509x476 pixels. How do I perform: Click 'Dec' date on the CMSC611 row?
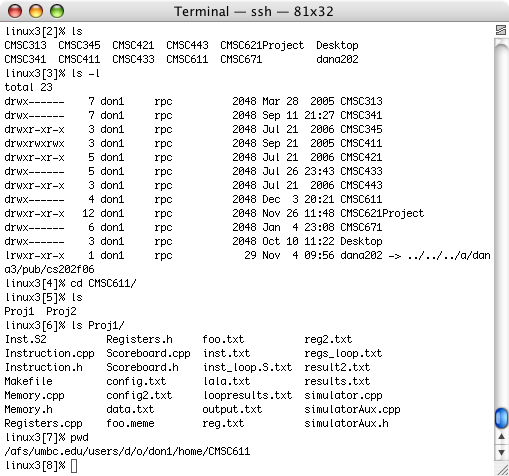click(x=271, y=199)
